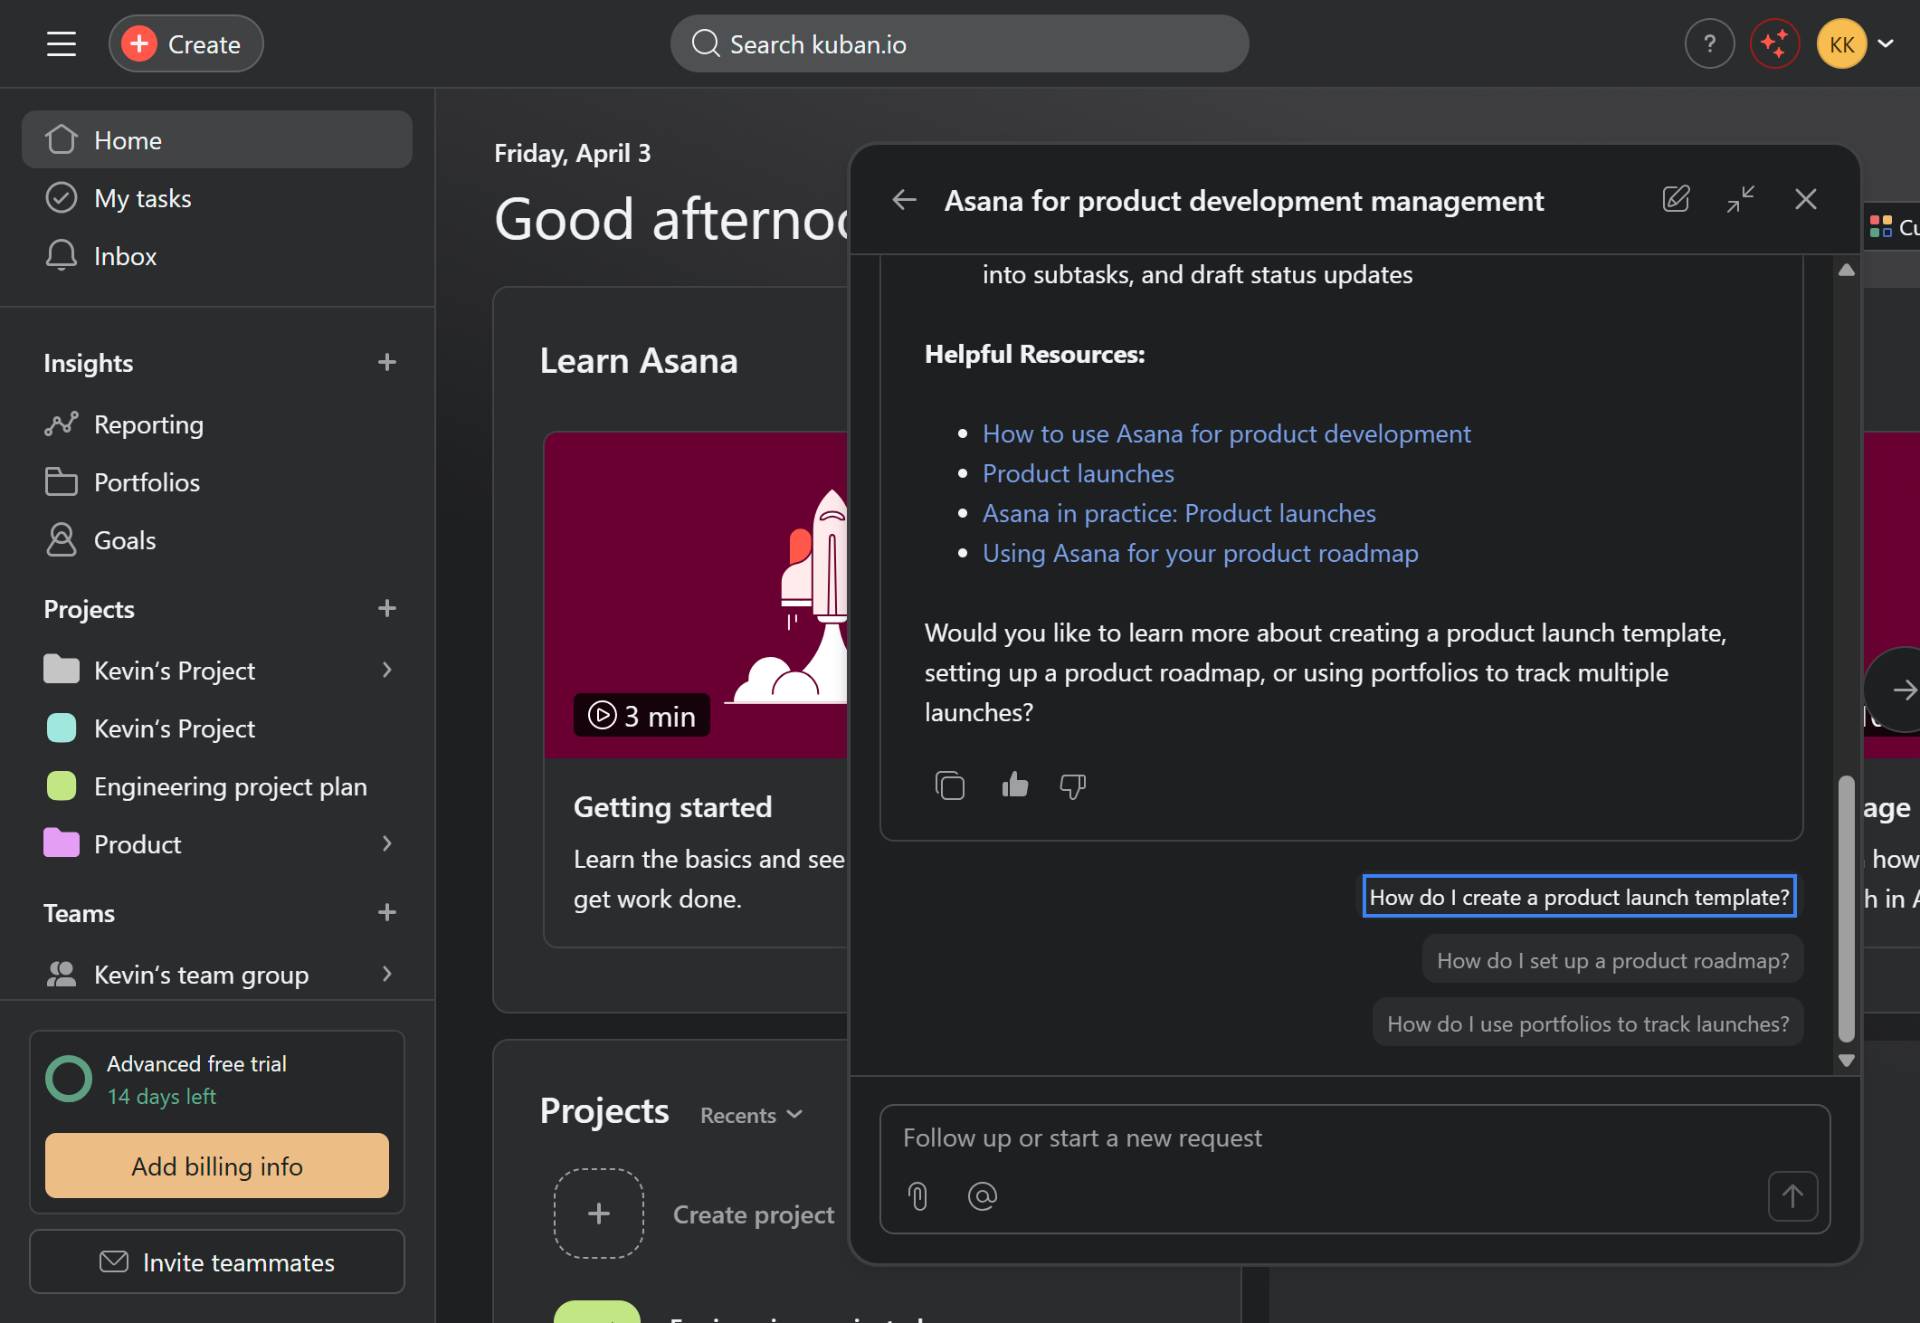Open My tasks in sidebar
The height and width of the screenshot is (1323, 1920).
click(x=217, y=198)
